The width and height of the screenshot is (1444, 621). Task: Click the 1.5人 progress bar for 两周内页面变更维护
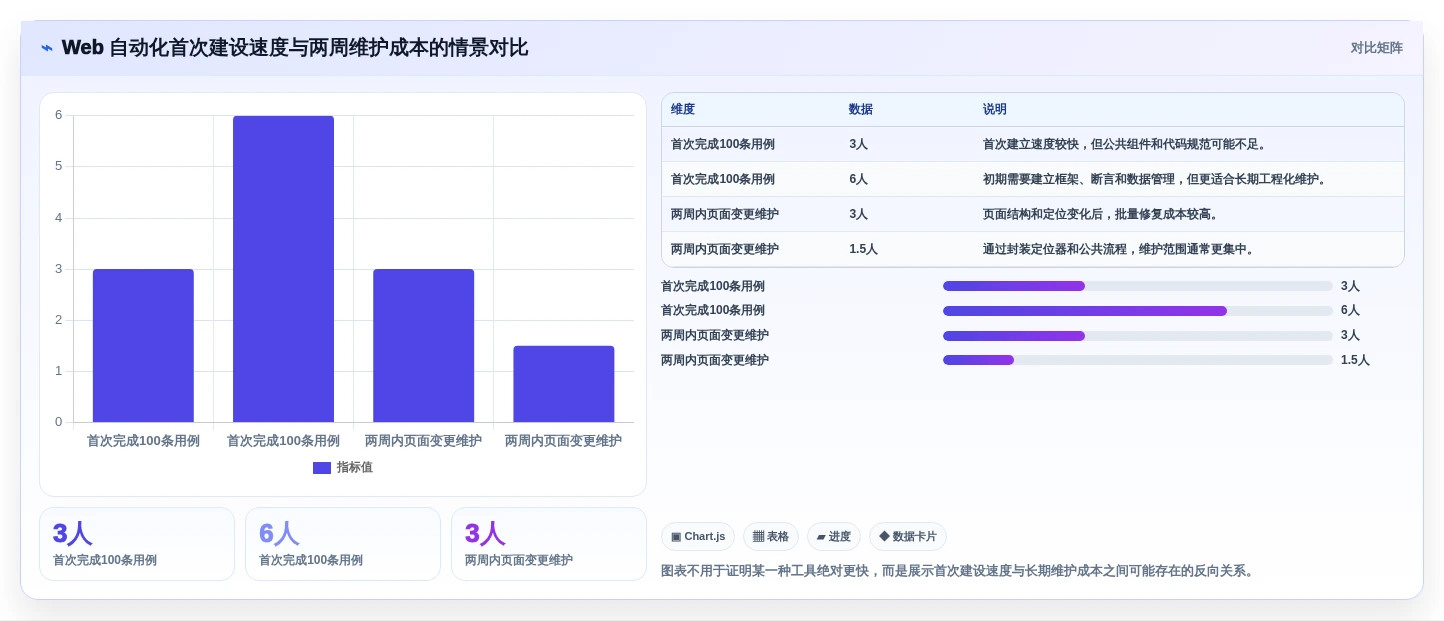1137,360
